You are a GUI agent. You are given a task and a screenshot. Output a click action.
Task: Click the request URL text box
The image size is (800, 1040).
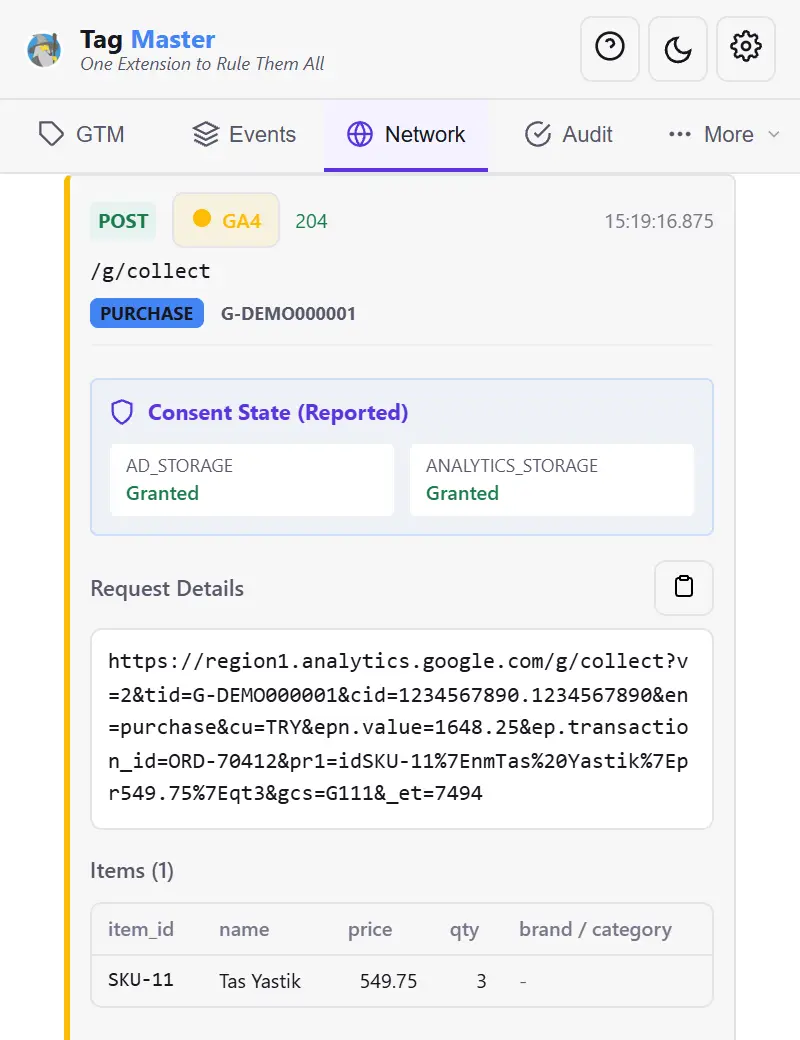402,729
